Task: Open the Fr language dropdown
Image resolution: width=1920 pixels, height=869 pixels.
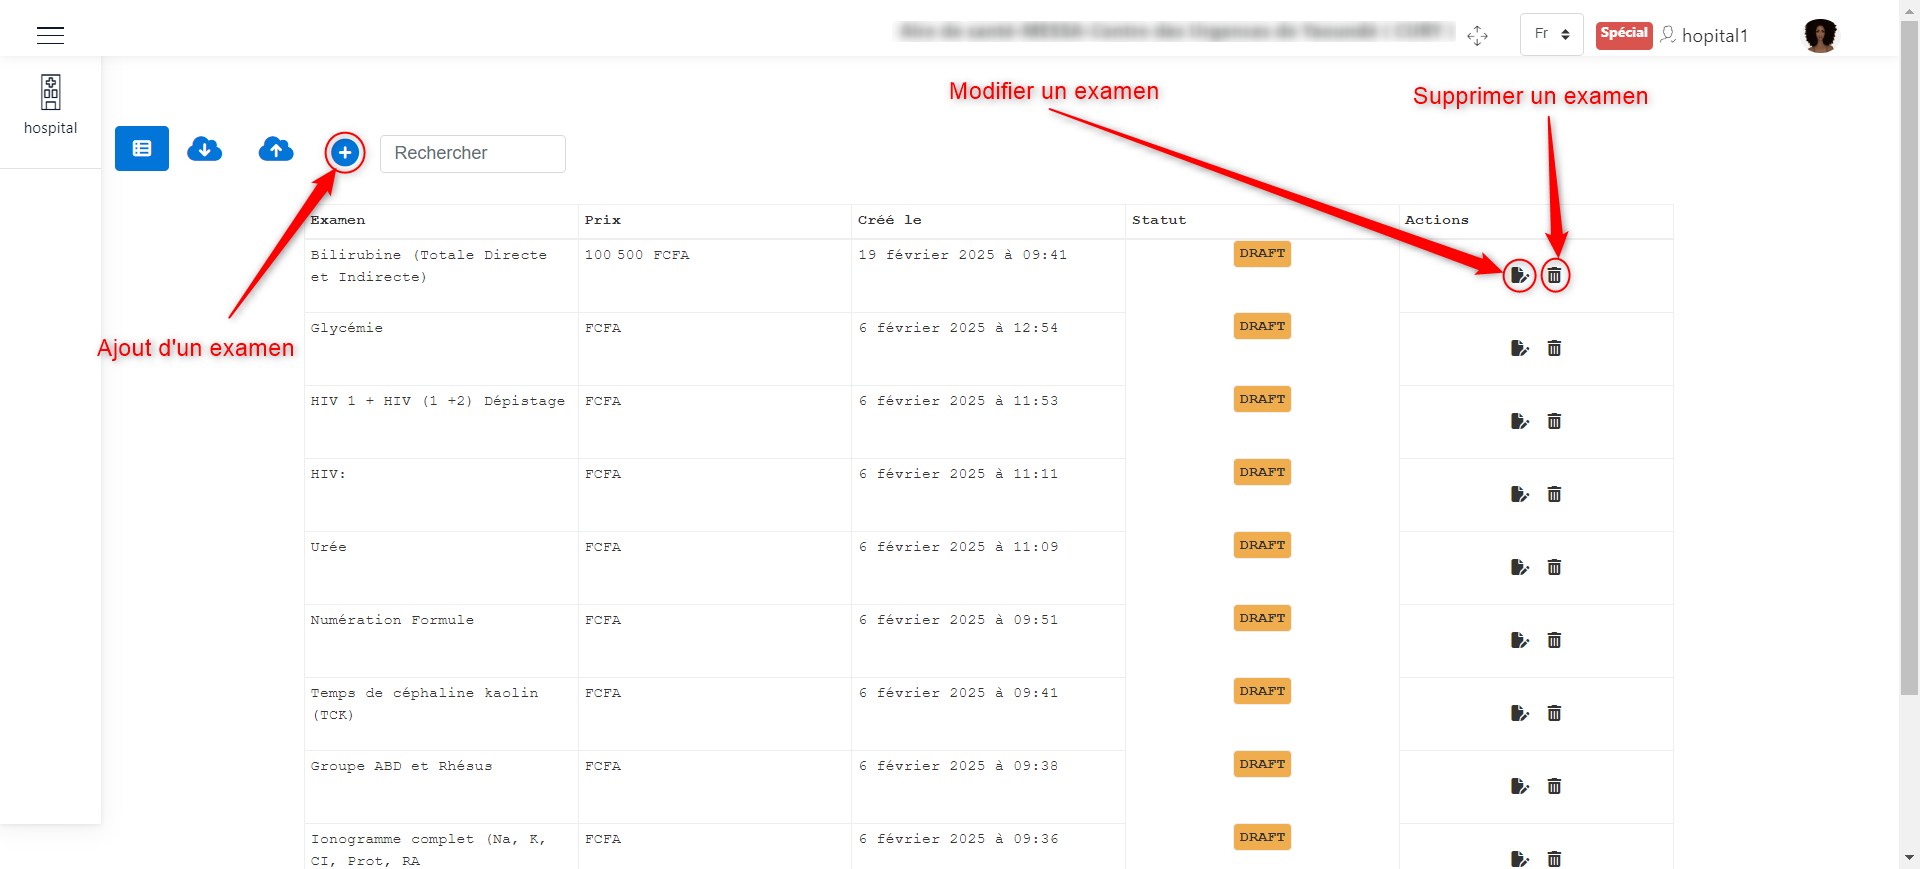Action: (1552, 34)
